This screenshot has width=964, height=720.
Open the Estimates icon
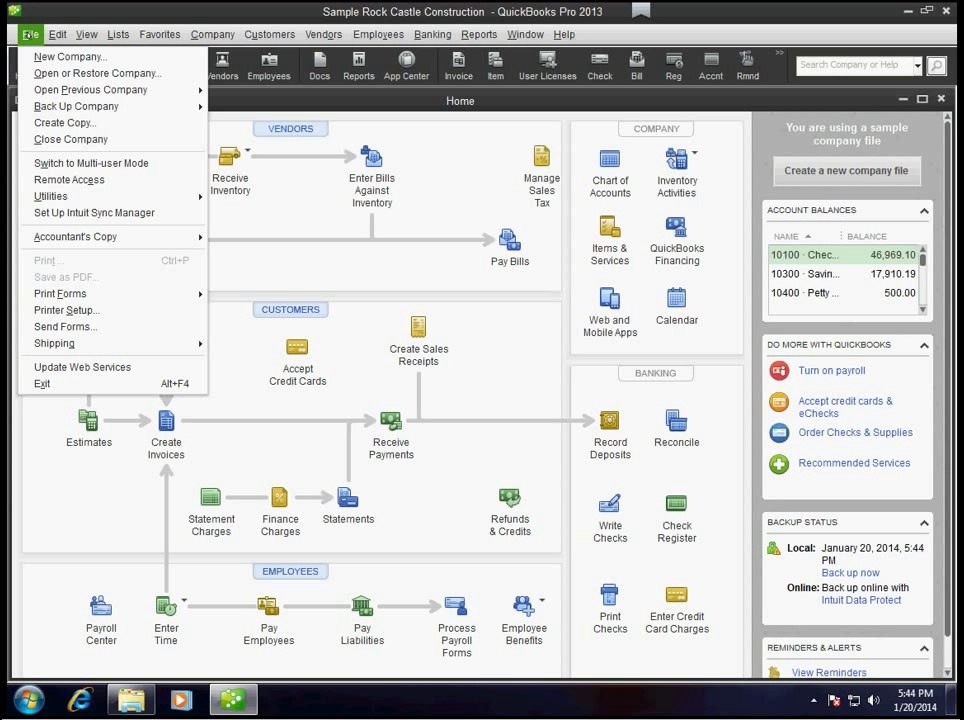[89, 421]
